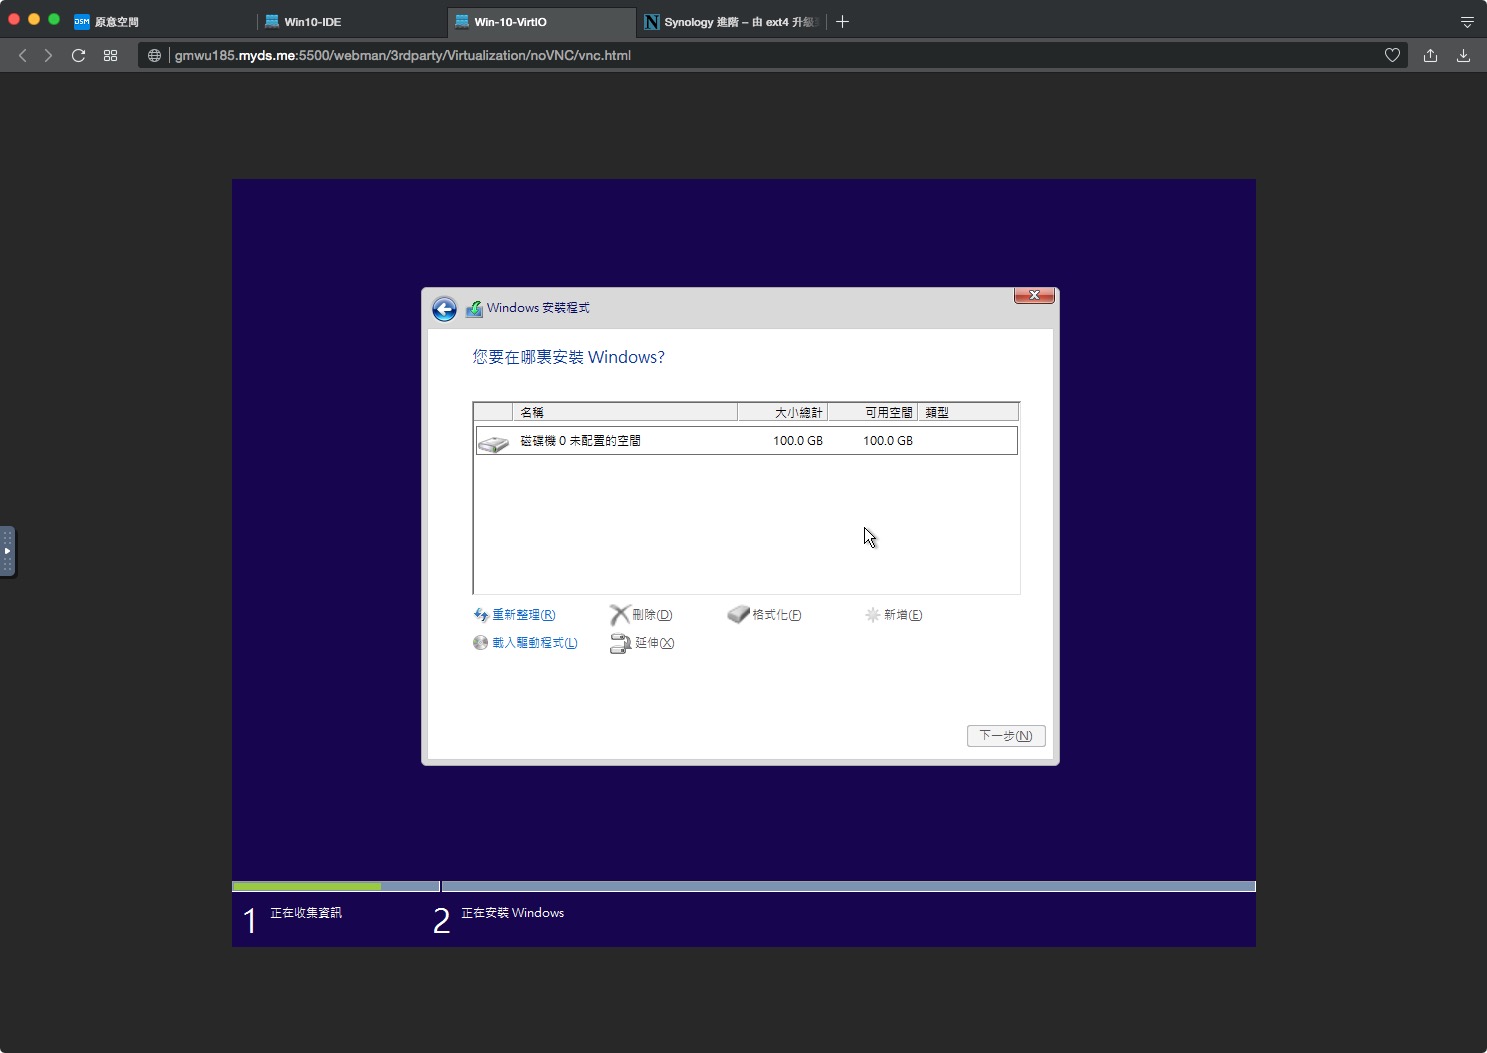
Task: Click the 大小總計 column header
Action: tap(782, 412)
